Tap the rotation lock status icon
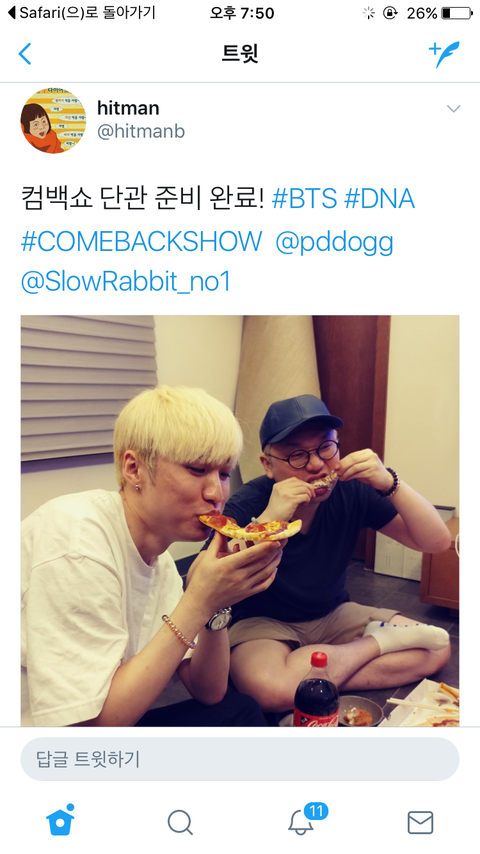This screenshot has width=480, height=854. (x=390, y=13)
